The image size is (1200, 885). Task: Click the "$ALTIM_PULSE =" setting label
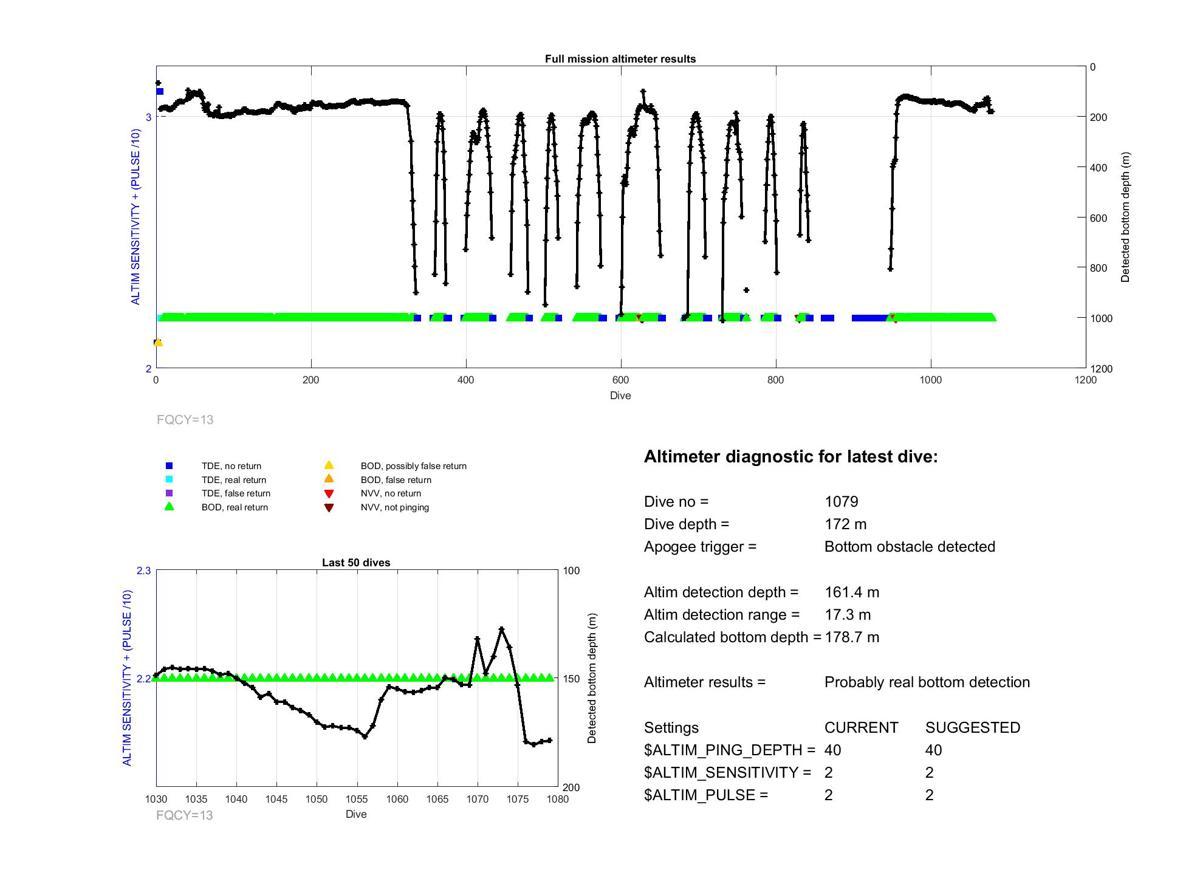(707, 795)
